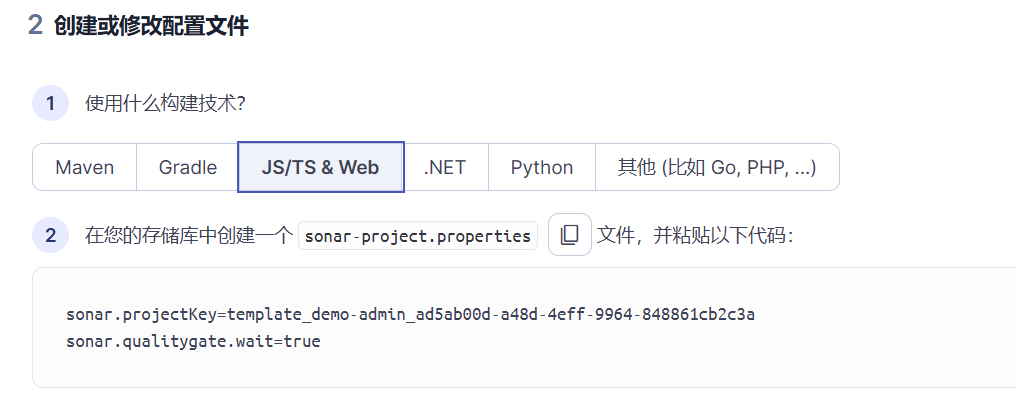Click the large section number 2
1016x407 pixels.
point(36,25)
